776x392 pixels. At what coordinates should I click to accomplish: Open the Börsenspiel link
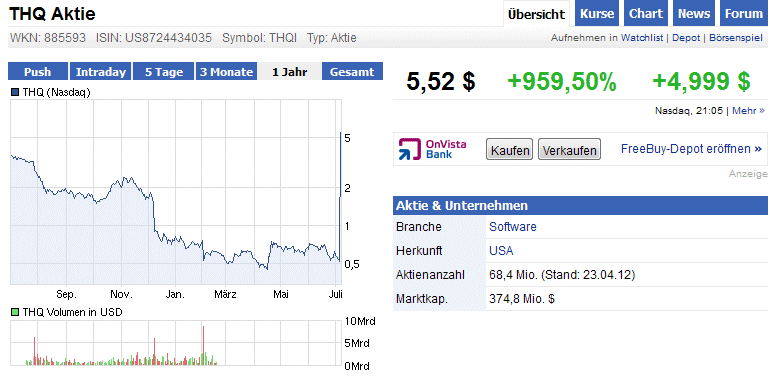(x=736, y=38)
